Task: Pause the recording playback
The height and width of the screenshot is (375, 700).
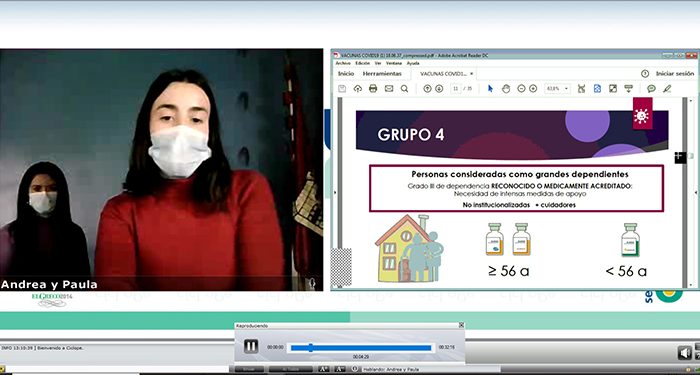Action: (251, 346)
